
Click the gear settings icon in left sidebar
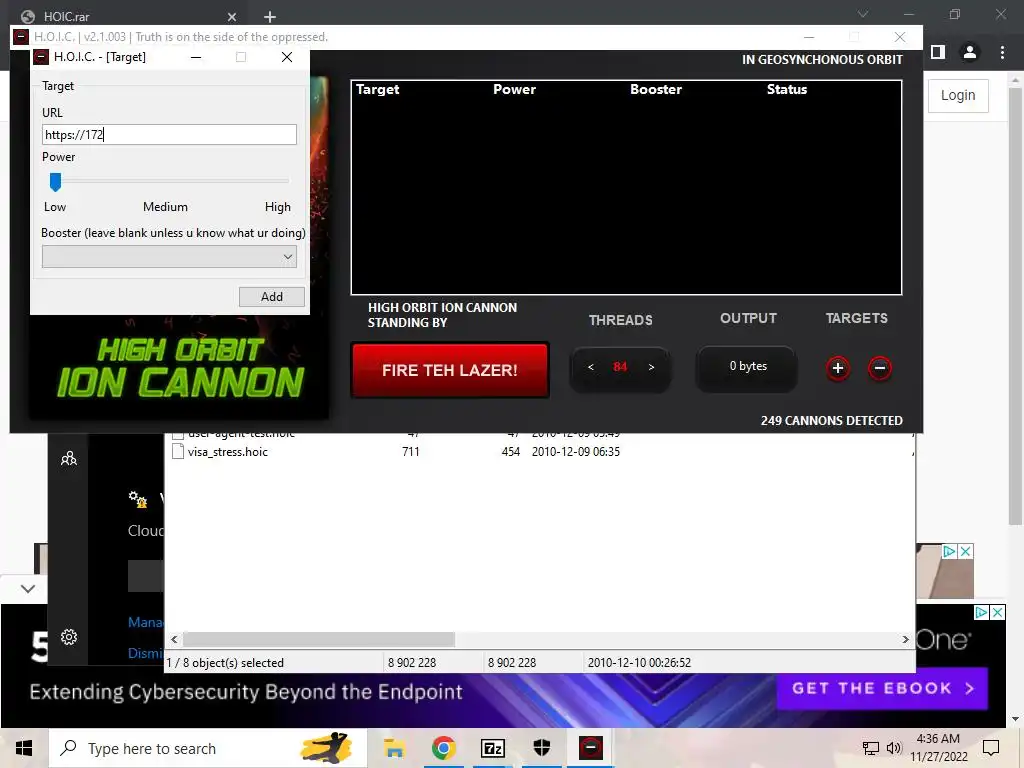point(69,637)
